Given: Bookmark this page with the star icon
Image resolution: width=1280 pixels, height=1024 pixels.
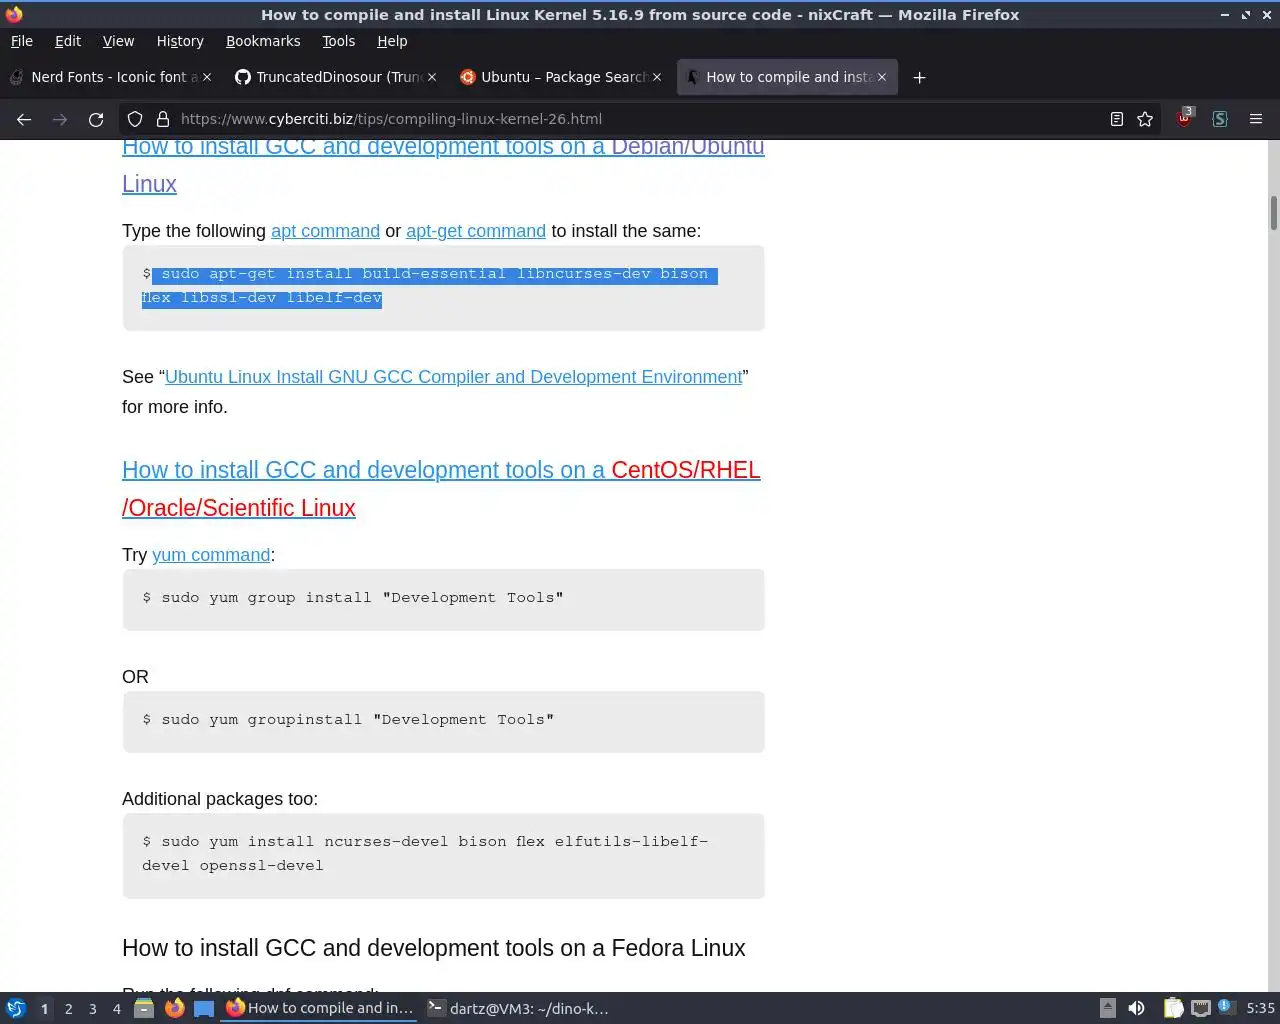Looking at the screenshot, I should (x=1145, y=119).
